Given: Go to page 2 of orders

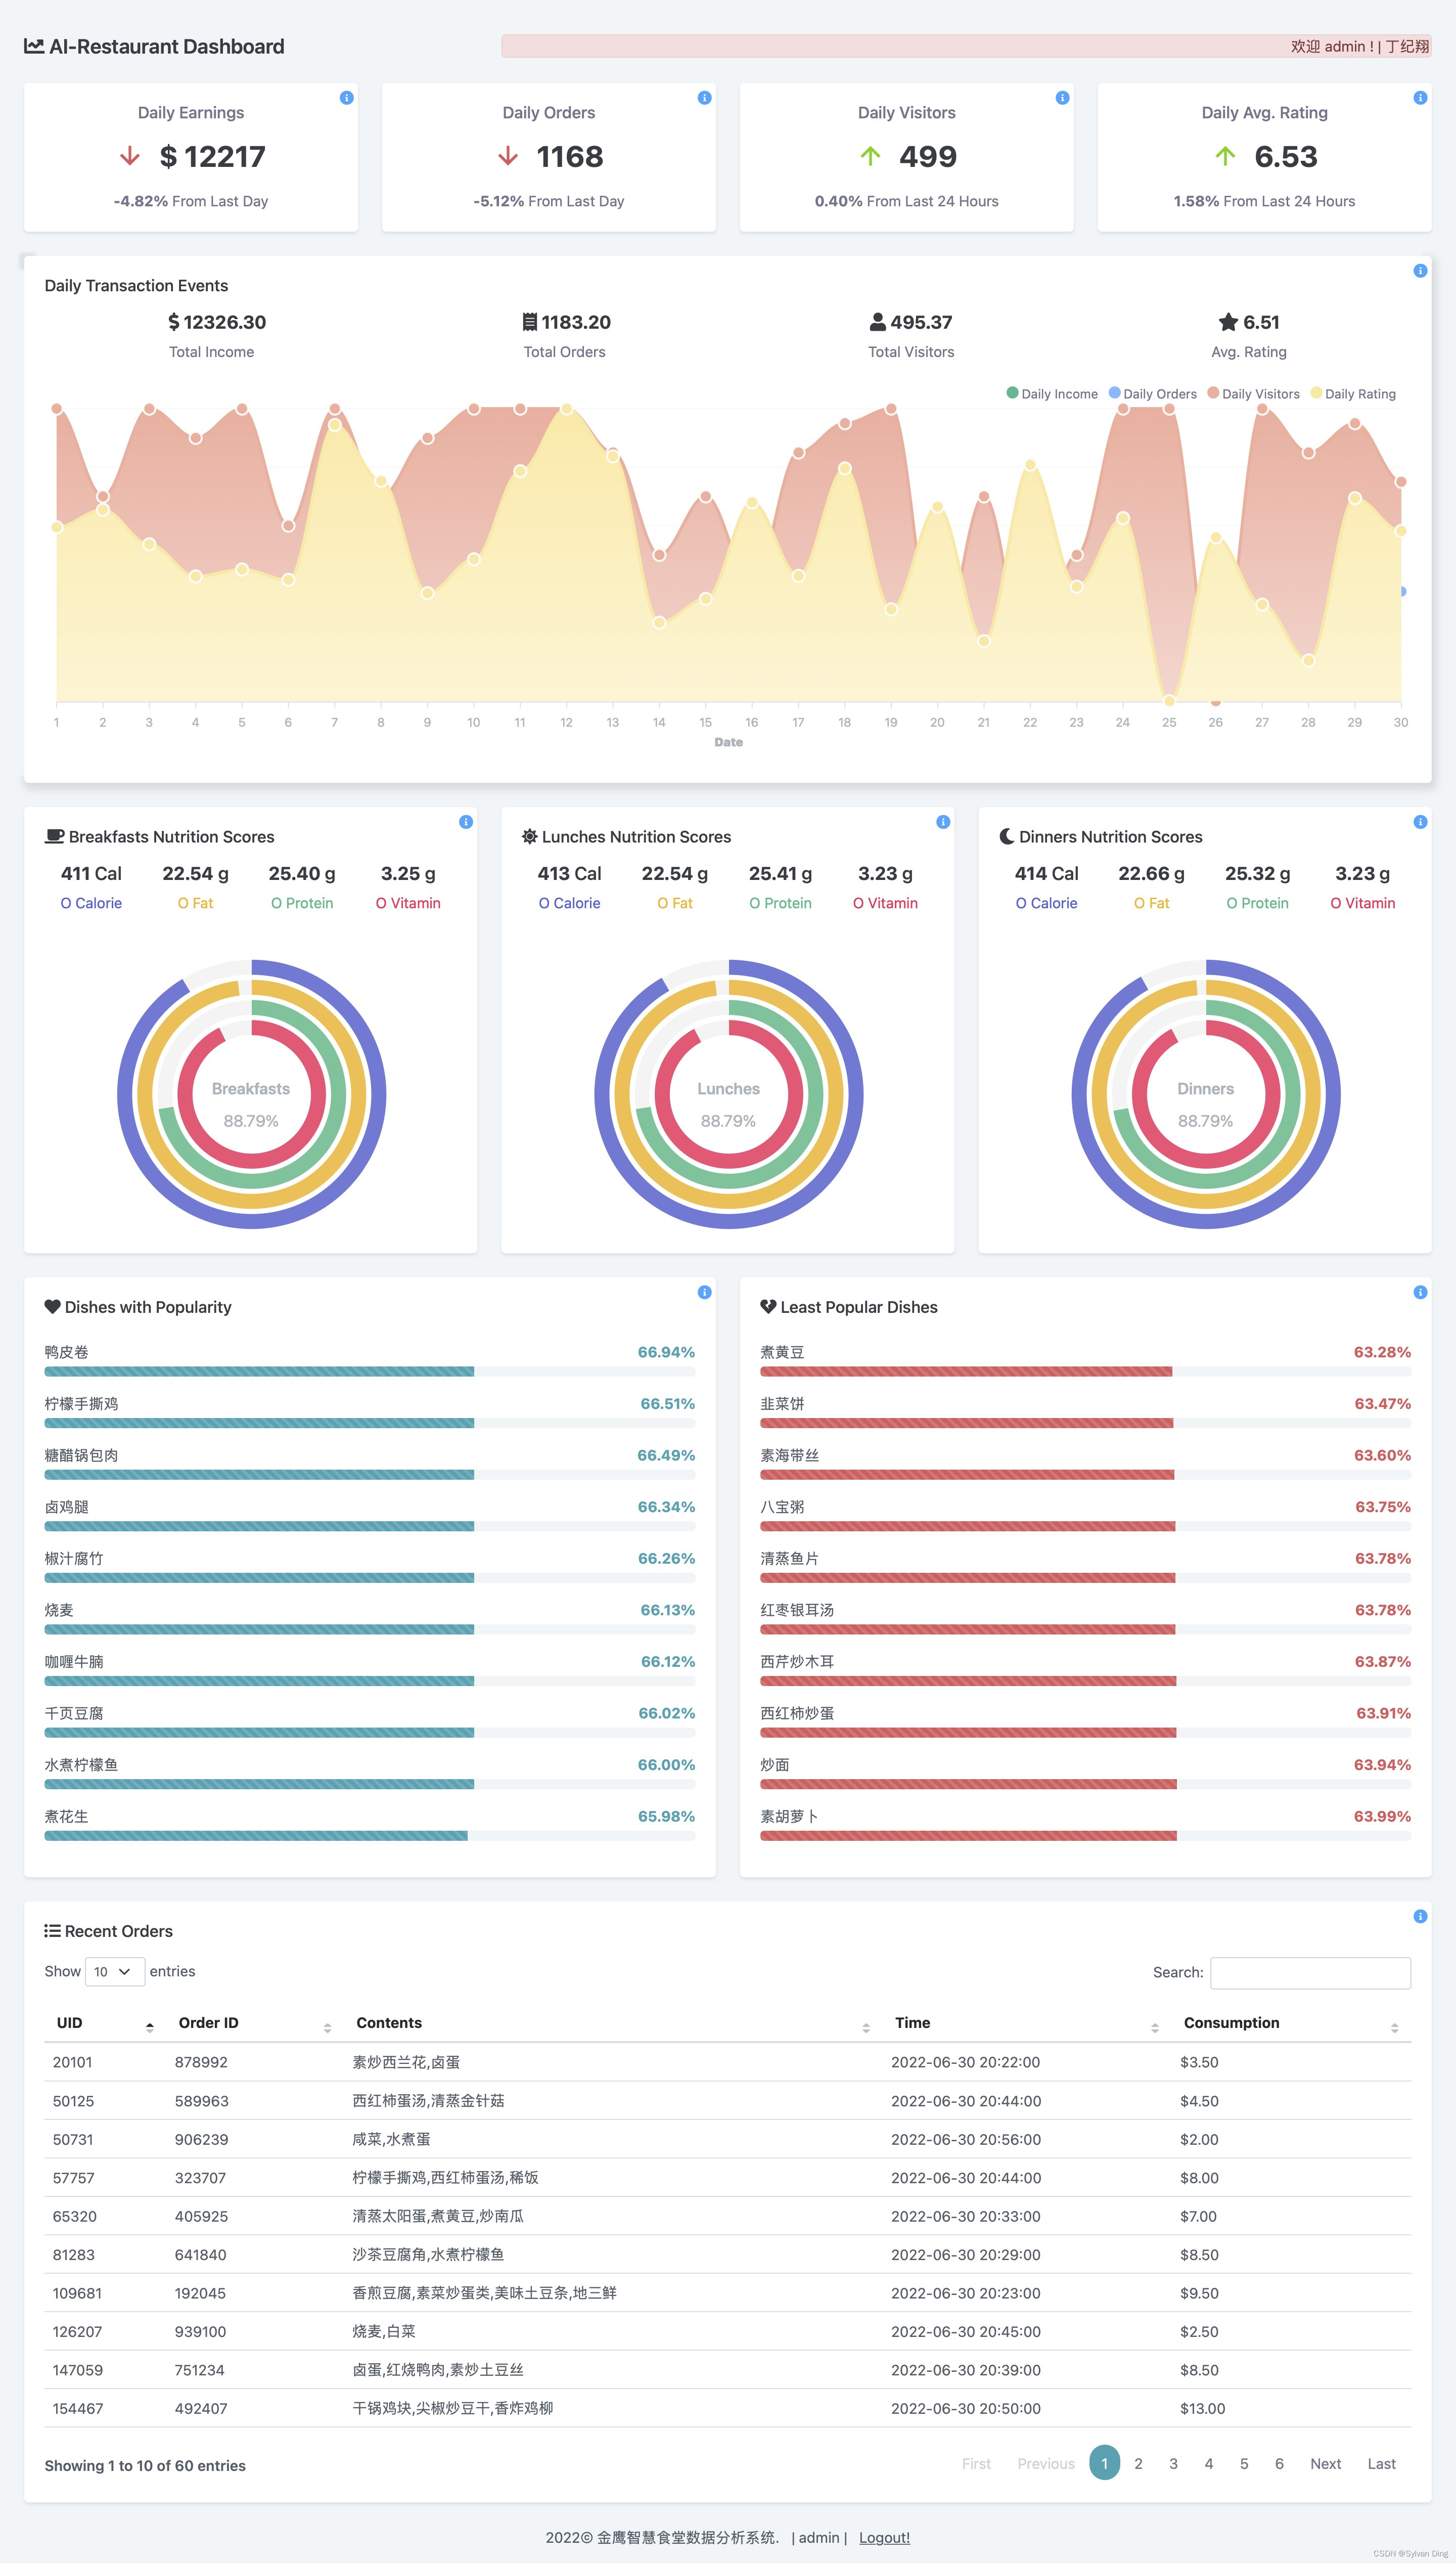Looking at the screenshot, I should point(1138,2464).
